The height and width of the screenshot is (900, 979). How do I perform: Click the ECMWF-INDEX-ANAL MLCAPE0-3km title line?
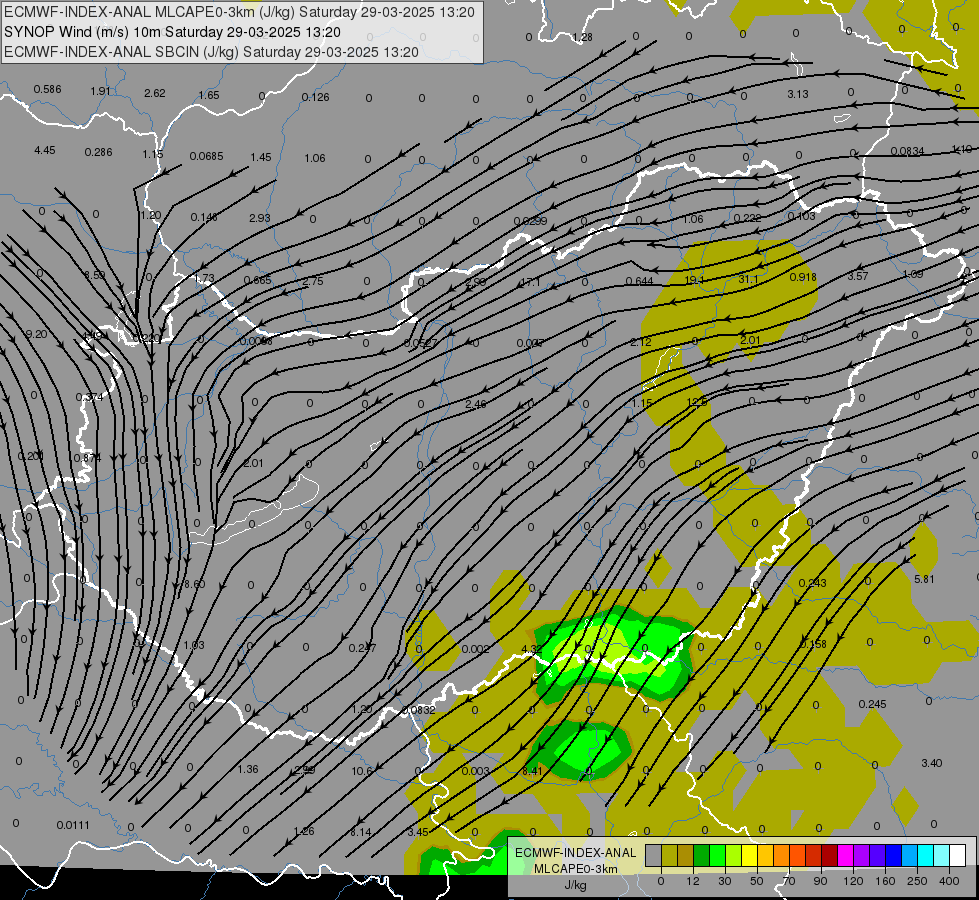(x=239, y=12)
